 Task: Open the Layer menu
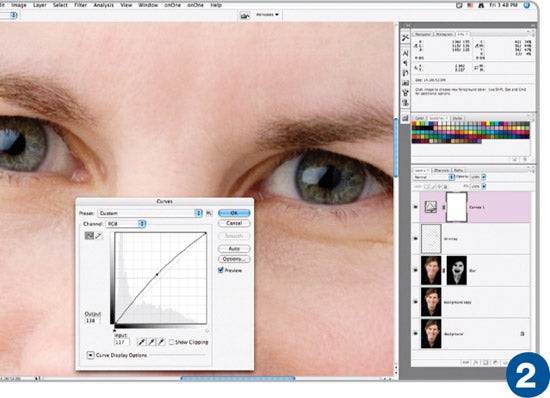(x=40, y=5)
